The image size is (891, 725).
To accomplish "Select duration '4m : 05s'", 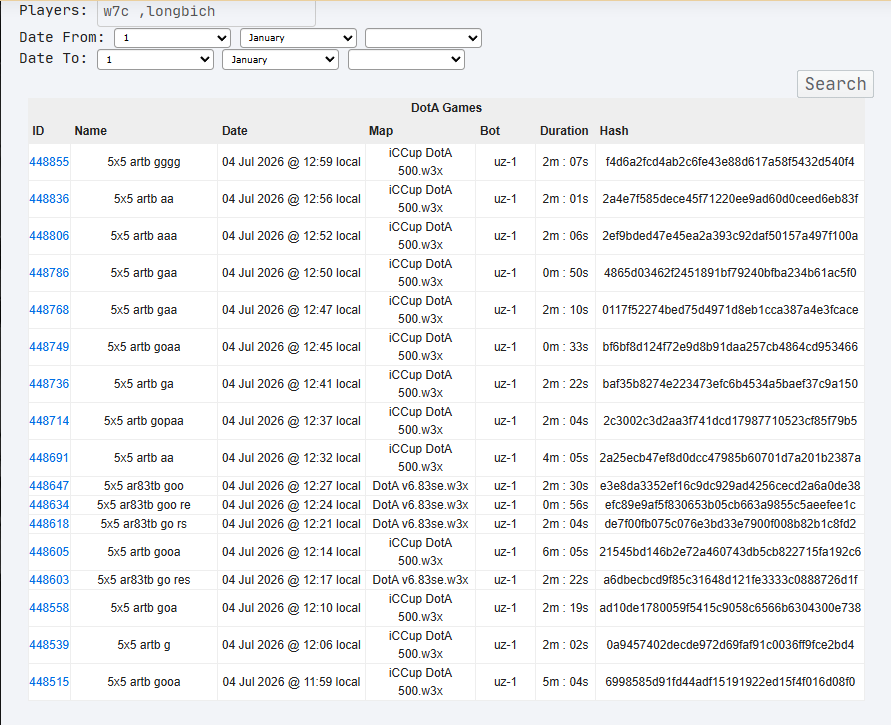I will [565, 458].
